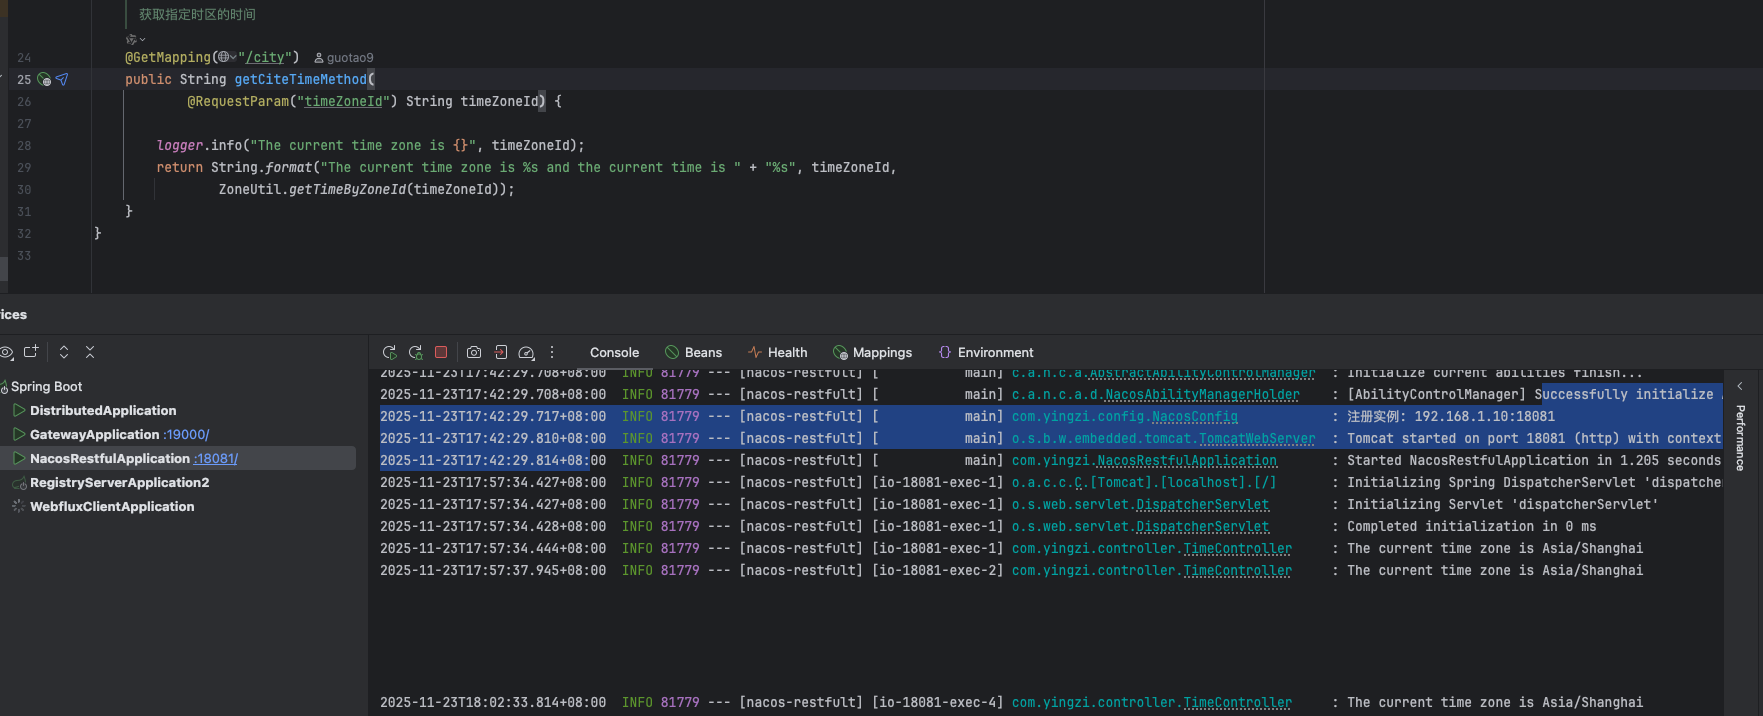Select GatewayApplication in the services tree
The height and width of the screenshot is (716, 1763).
tap(94, 435)
